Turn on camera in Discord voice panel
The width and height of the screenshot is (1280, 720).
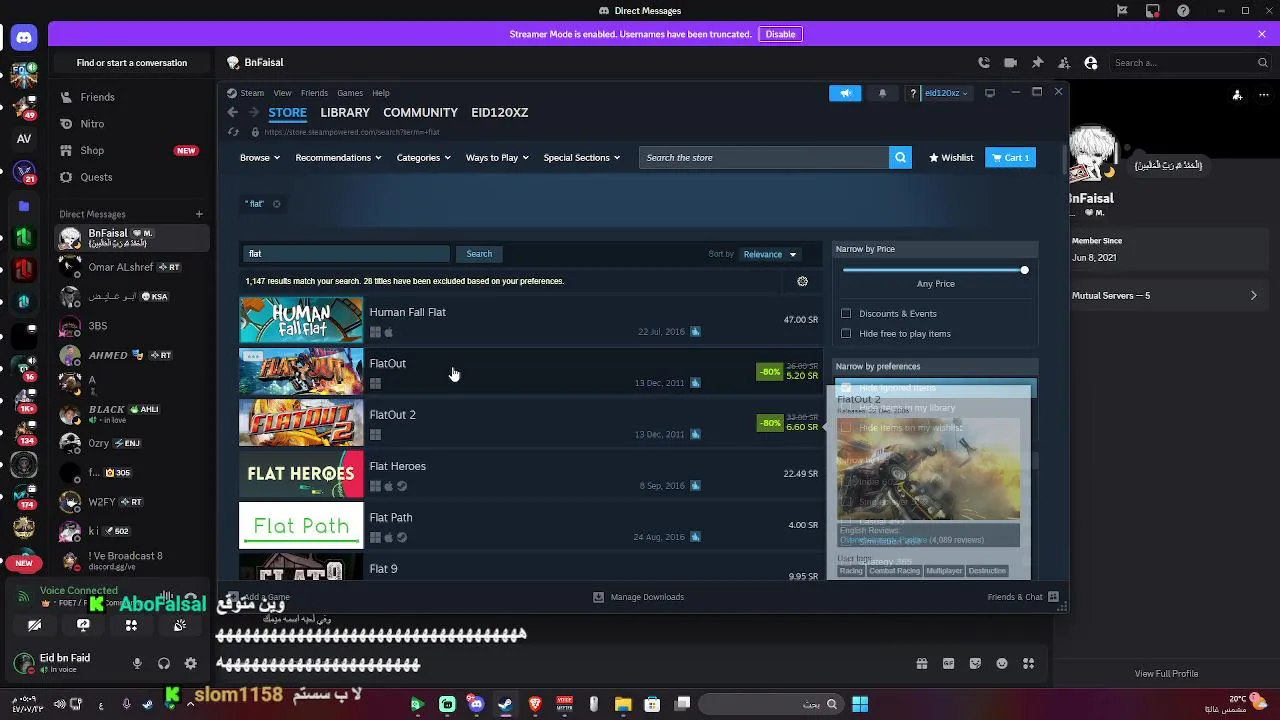tap(35, 625)
